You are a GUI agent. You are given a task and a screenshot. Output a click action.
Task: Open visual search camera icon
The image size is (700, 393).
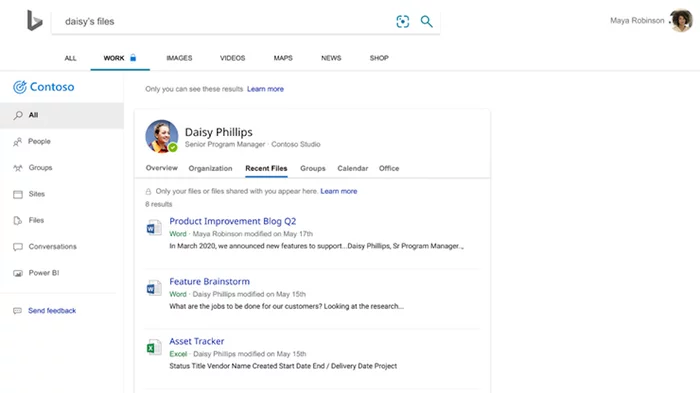click(403, 21)
